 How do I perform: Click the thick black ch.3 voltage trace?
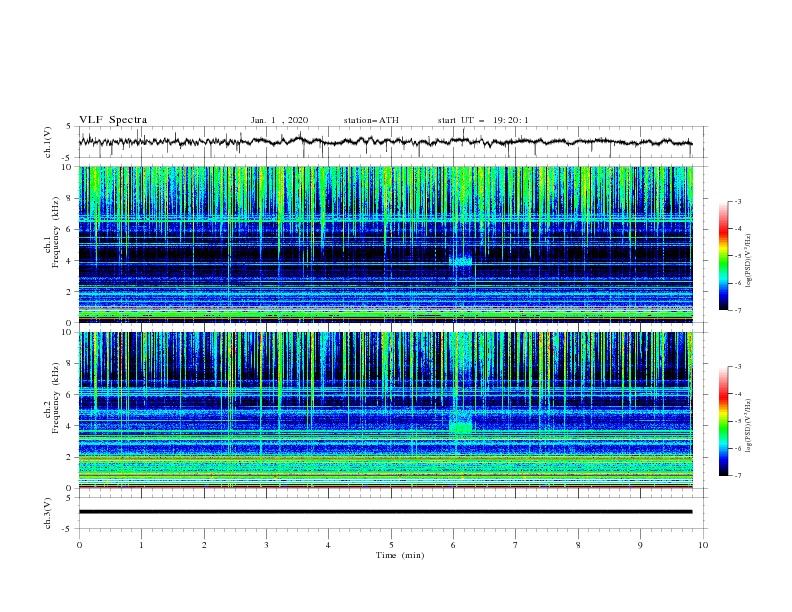[x=385, y=512]
